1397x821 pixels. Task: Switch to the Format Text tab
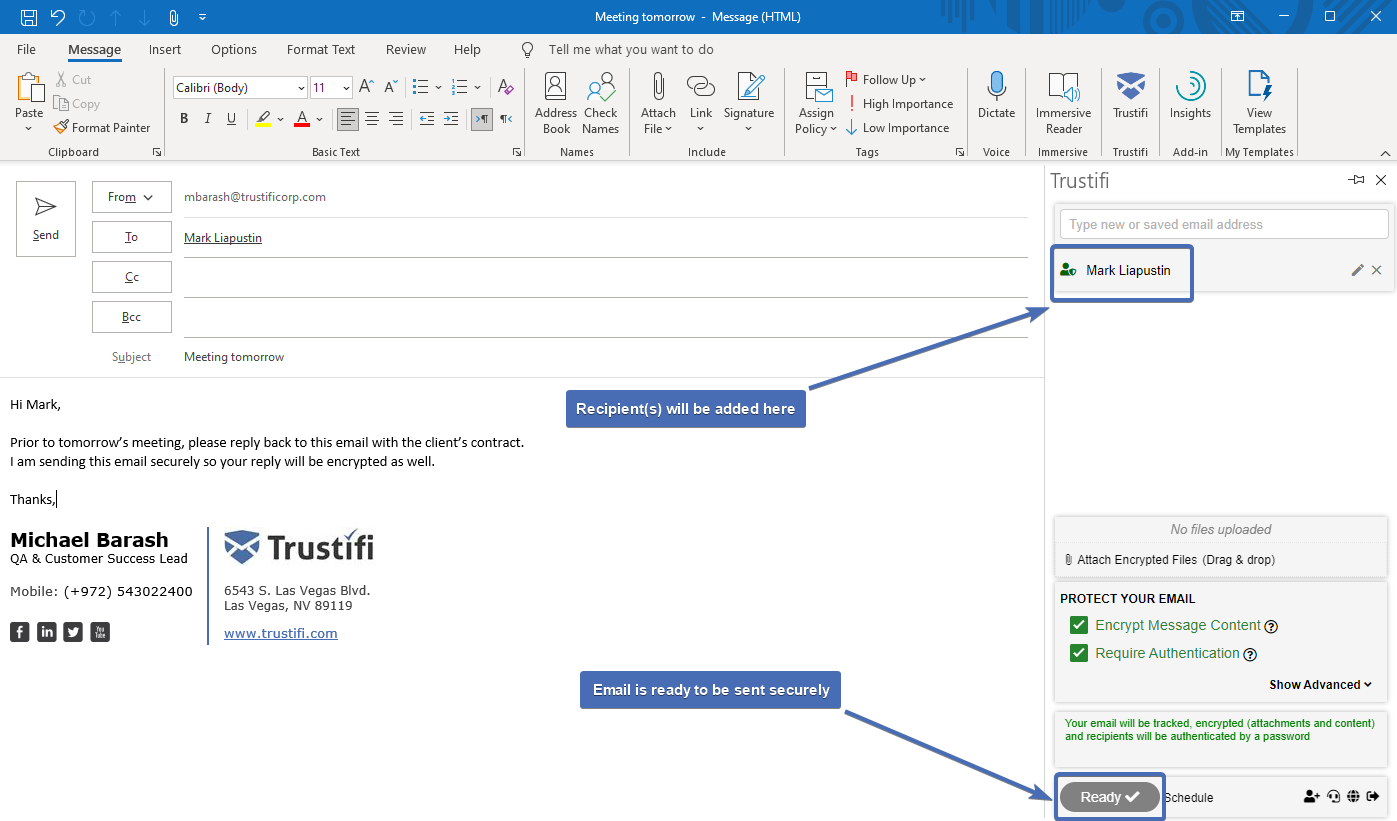click(x=321, y=49)
